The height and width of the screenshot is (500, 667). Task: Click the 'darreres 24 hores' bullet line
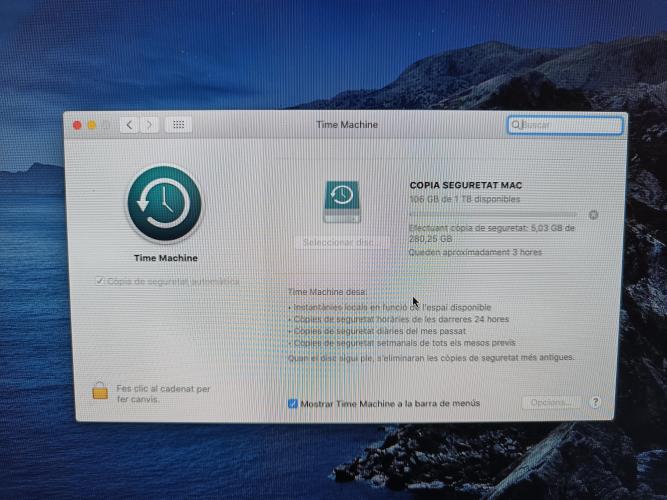[398, 319]
